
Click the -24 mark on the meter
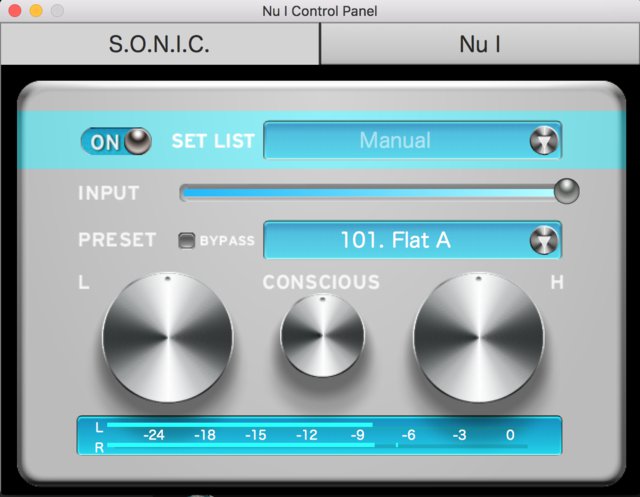pyautogui.click(x=153, y=435)
